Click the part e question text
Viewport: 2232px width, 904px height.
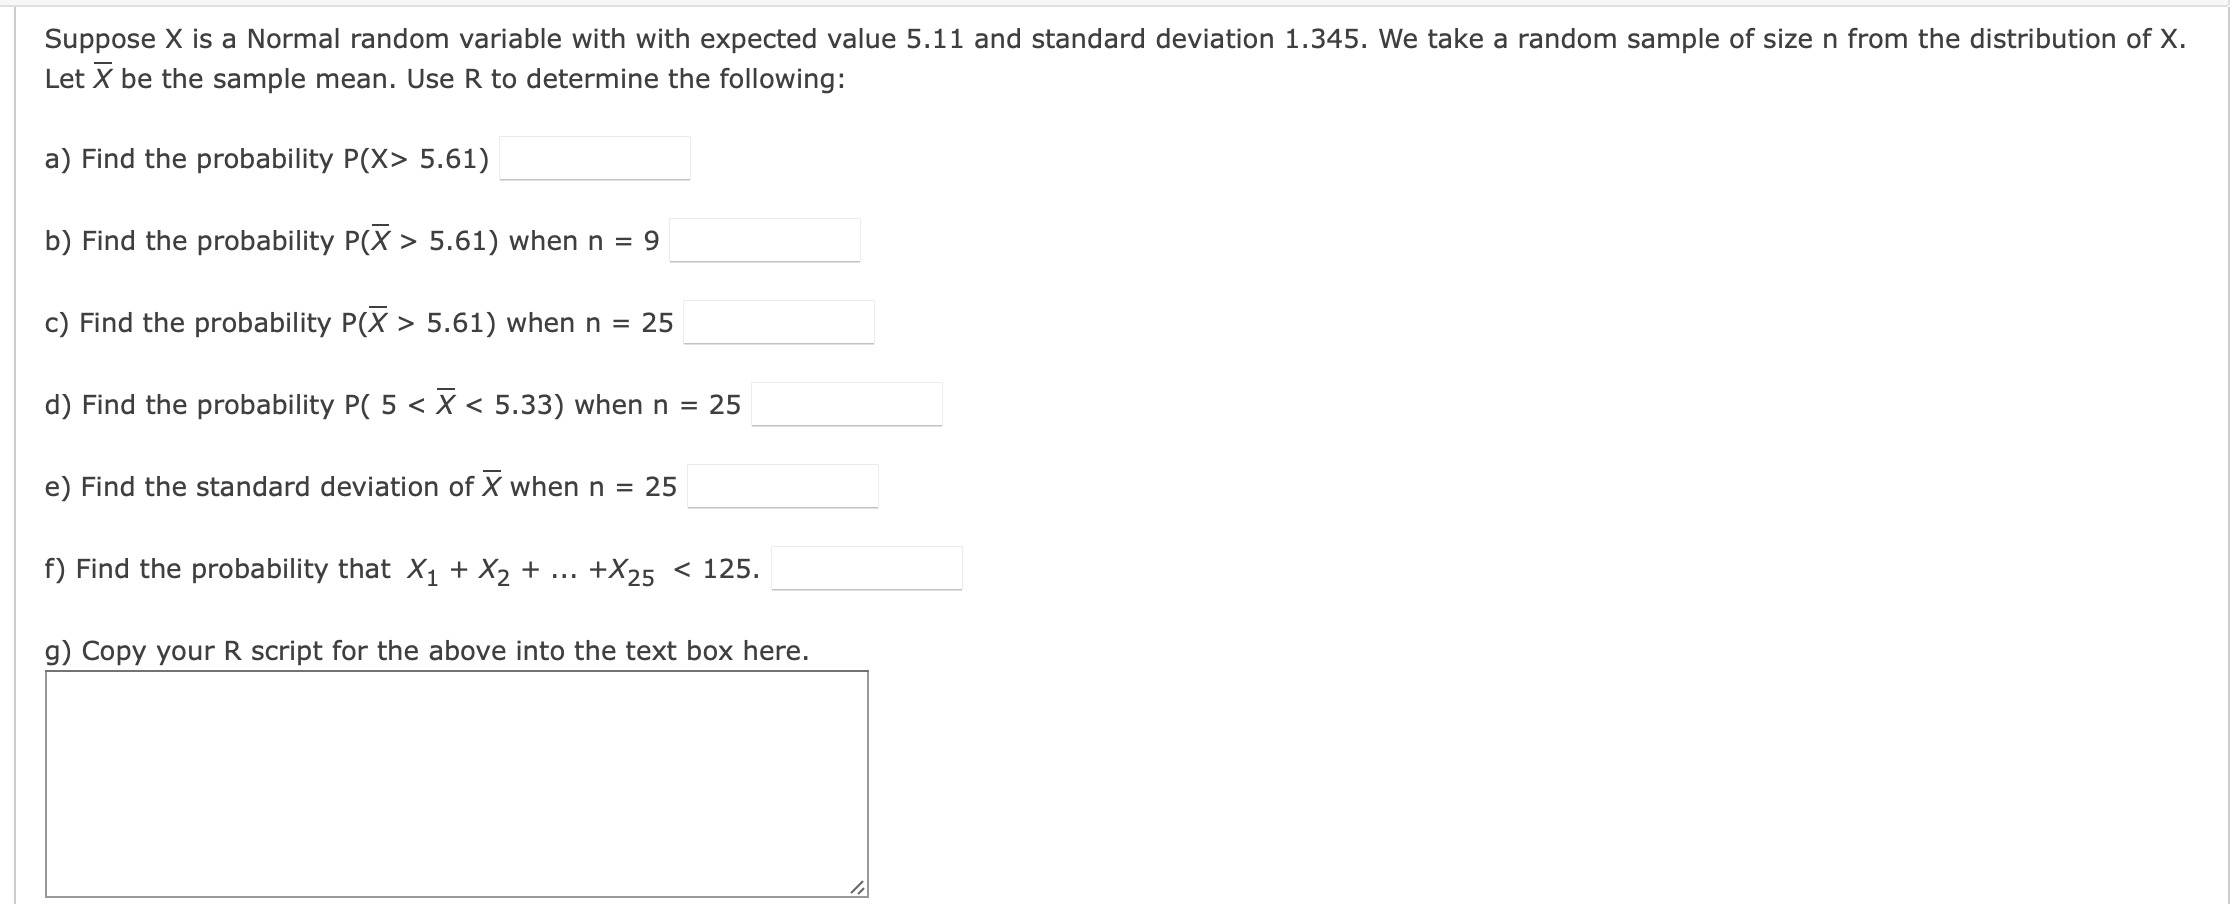tap(360, 486)
